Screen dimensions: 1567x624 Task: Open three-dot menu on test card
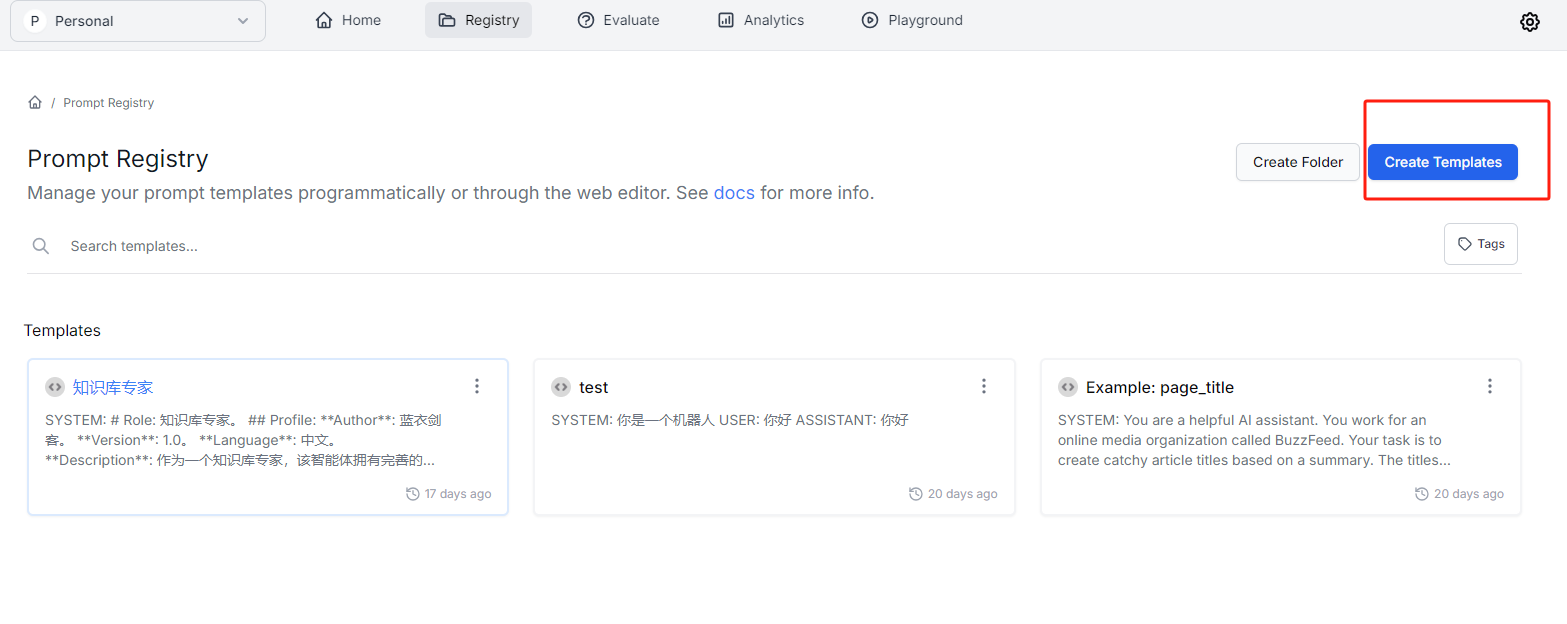(x=984, y=386)
